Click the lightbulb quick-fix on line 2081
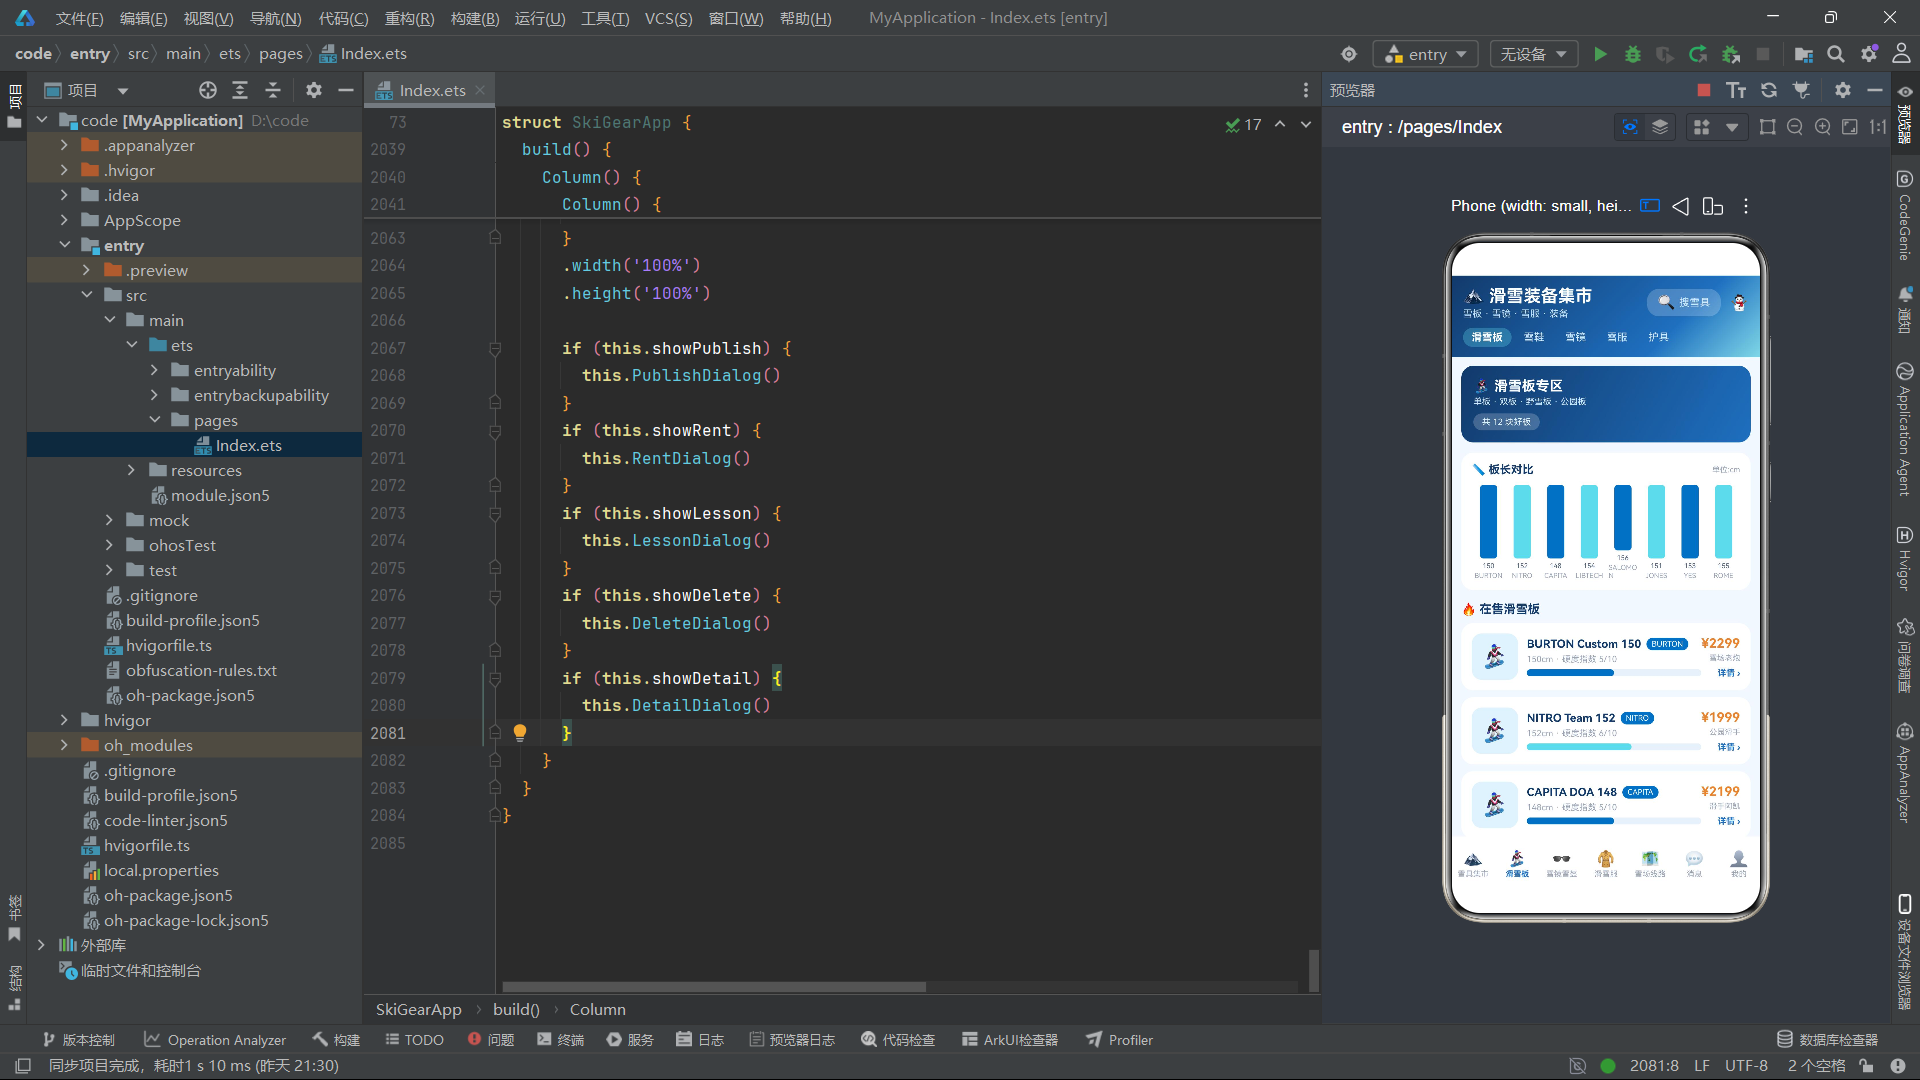The image size is (1920, 1080). [520, 732]
